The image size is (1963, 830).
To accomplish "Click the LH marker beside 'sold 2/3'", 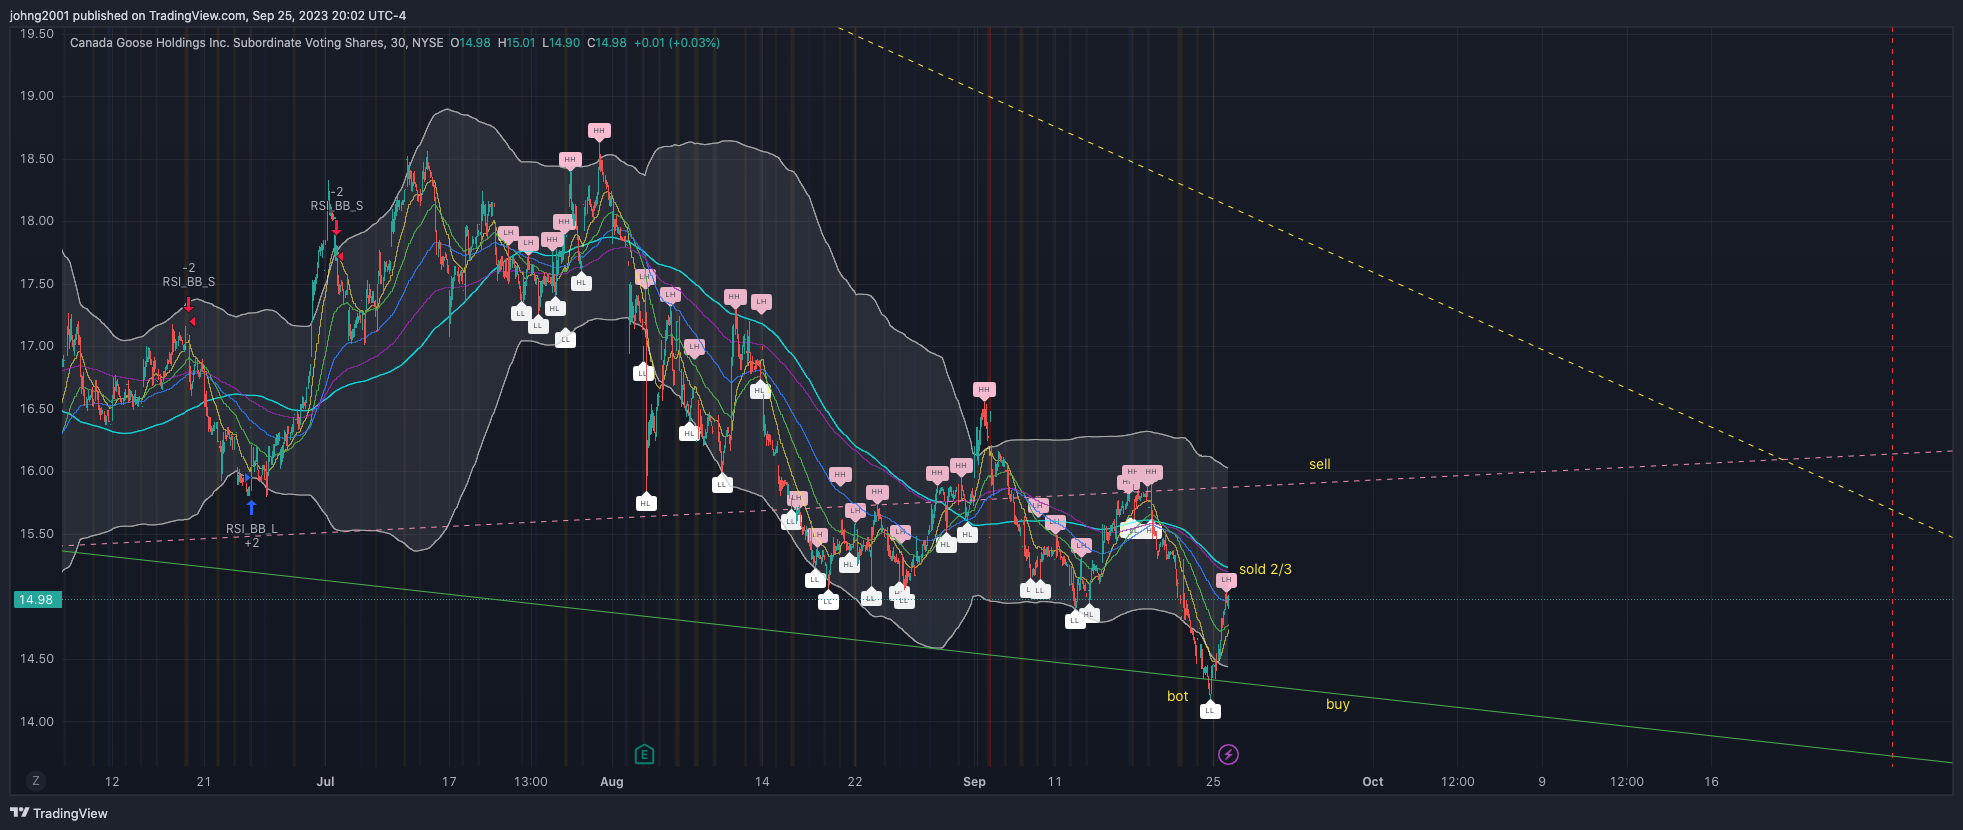I will pyautogui.click(x=1226, y=580).
